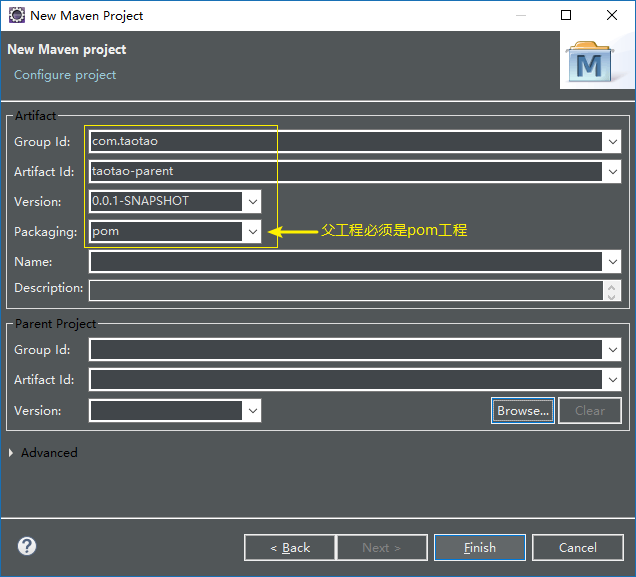Open the Packaging dropdown arrow
This screenshot has width=636, height=577.
pyautogui.click(x=253, y=232)
